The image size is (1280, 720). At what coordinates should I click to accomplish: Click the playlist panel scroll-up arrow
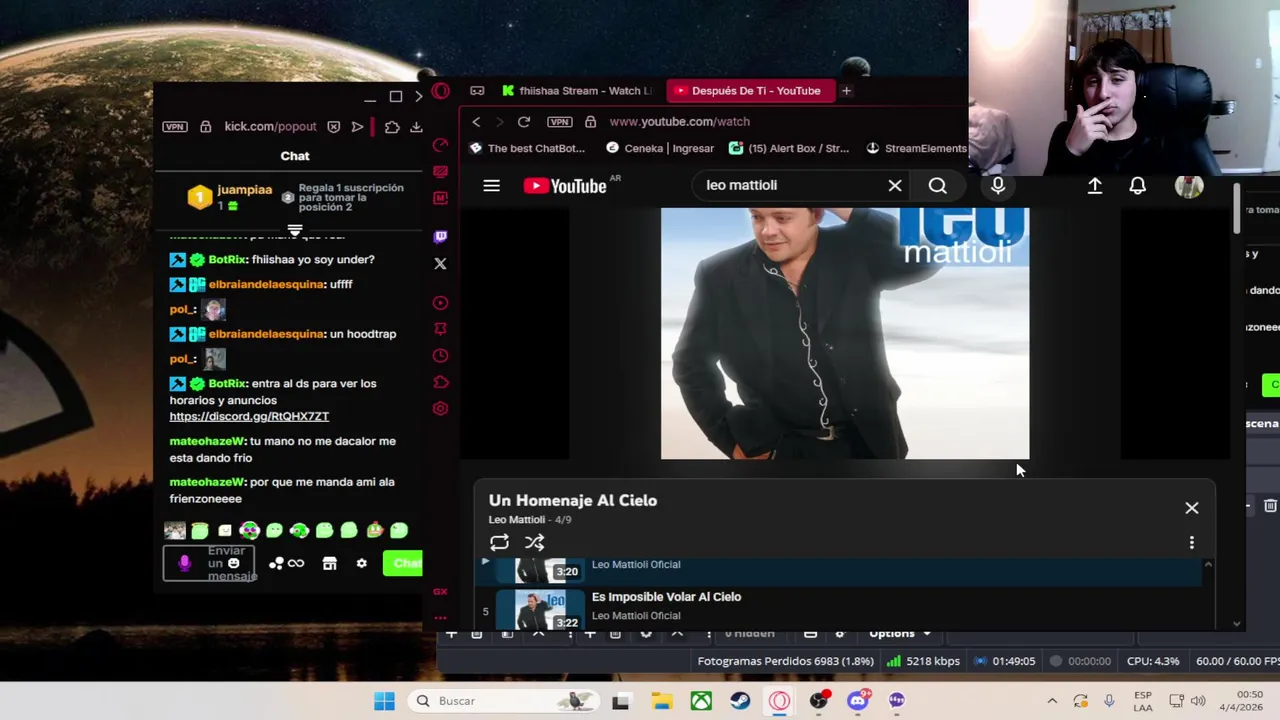coord(1208,566)
